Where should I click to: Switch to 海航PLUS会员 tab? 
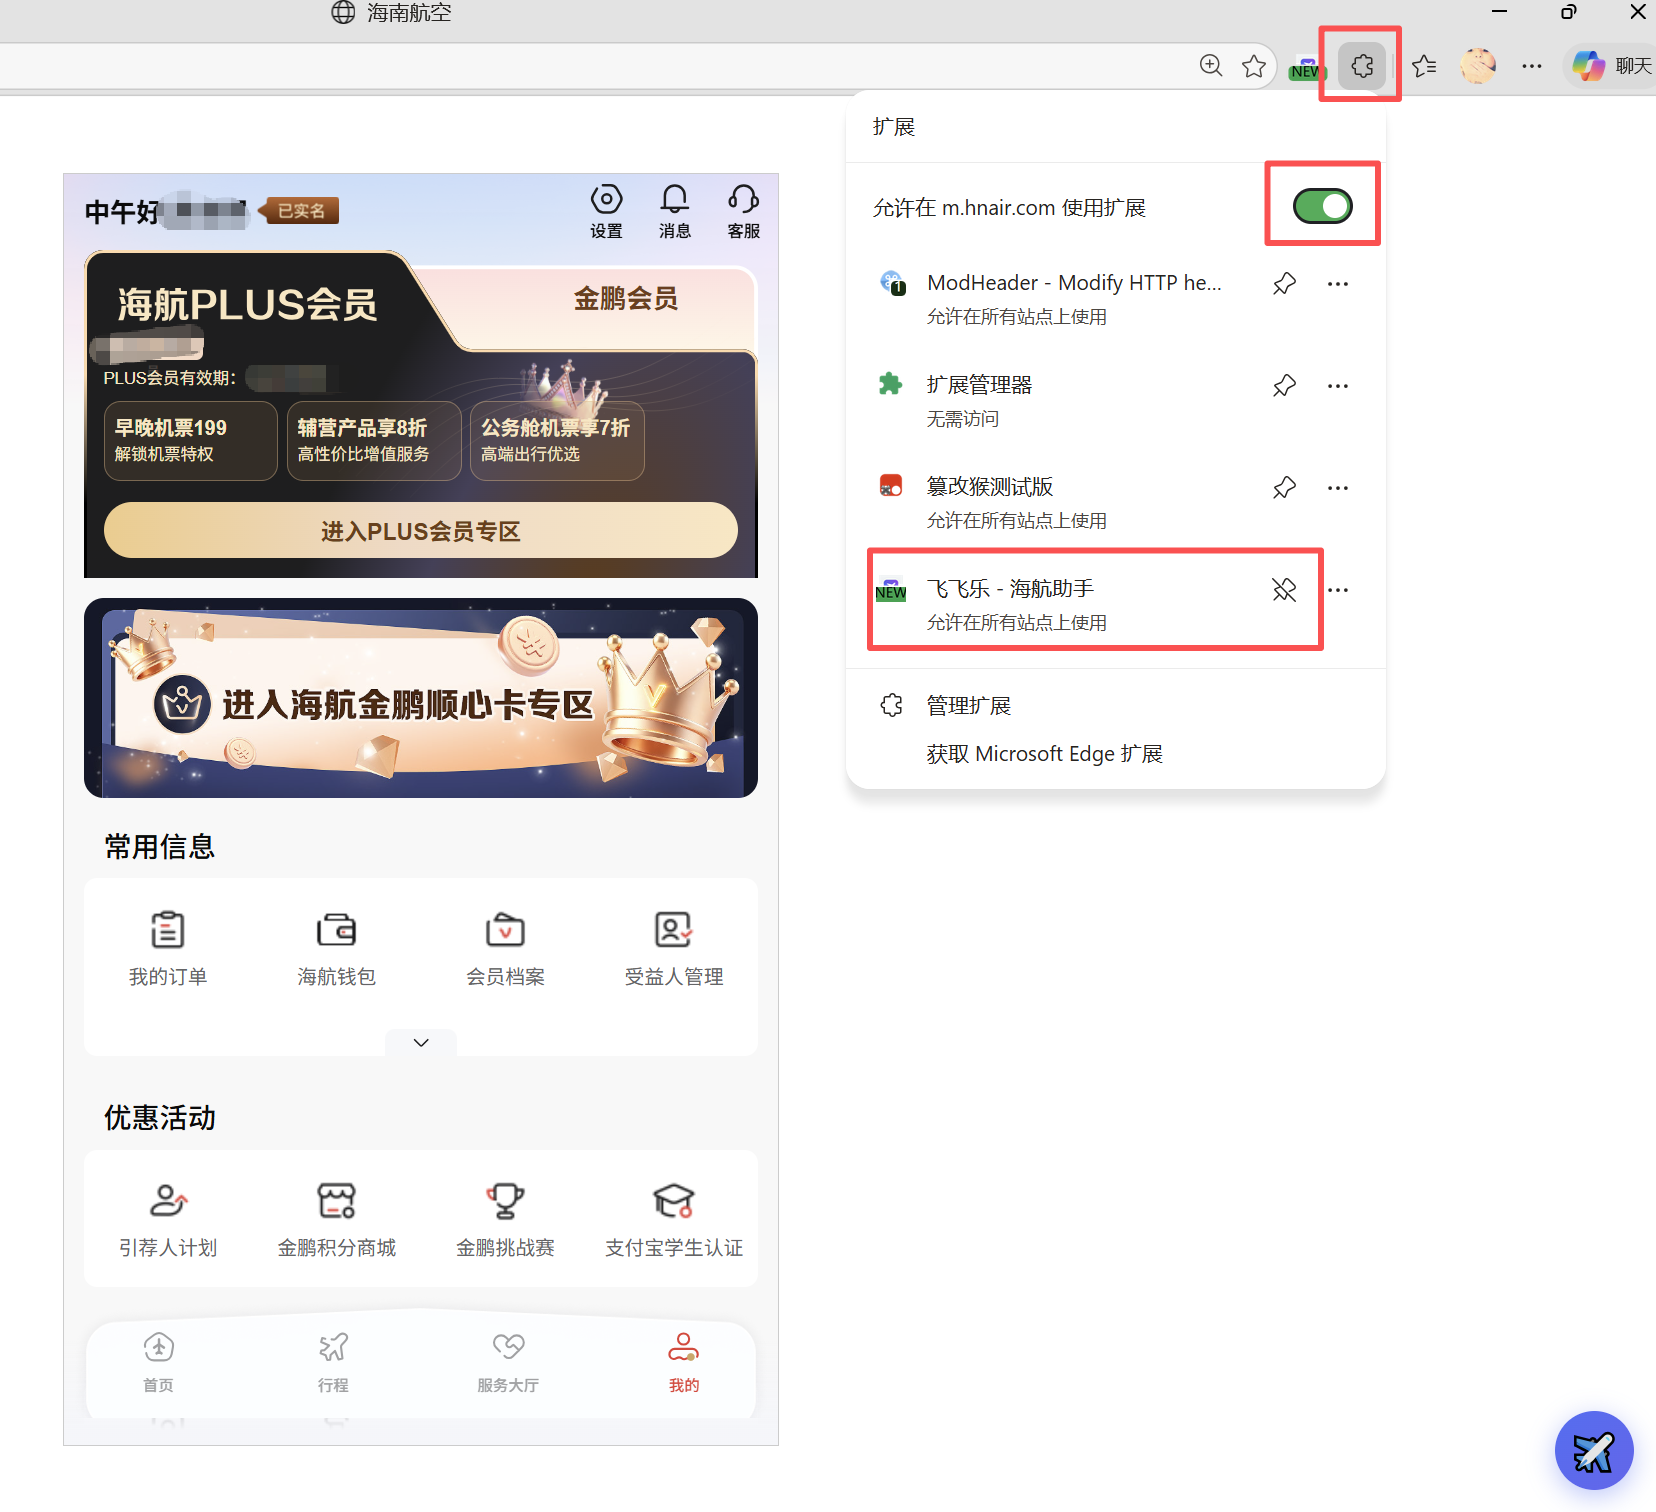tap(248, 304)
